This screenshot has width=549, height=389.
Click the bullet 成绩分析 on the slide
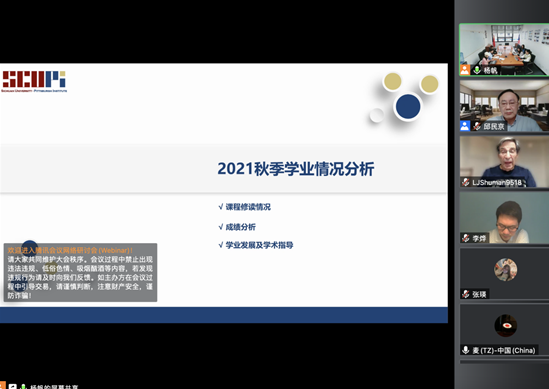pyautogui.click(x=241, y=227)
